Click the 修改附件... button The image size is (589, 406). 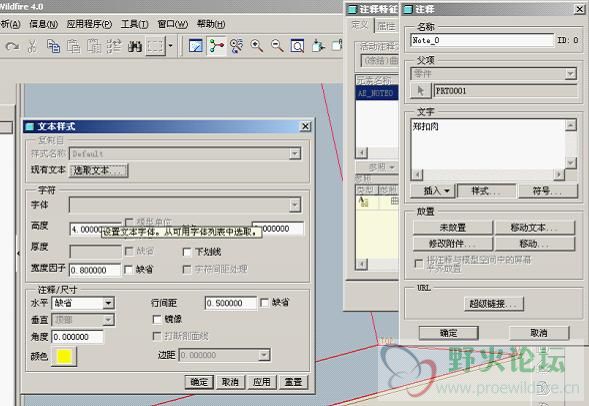point(453,244)
